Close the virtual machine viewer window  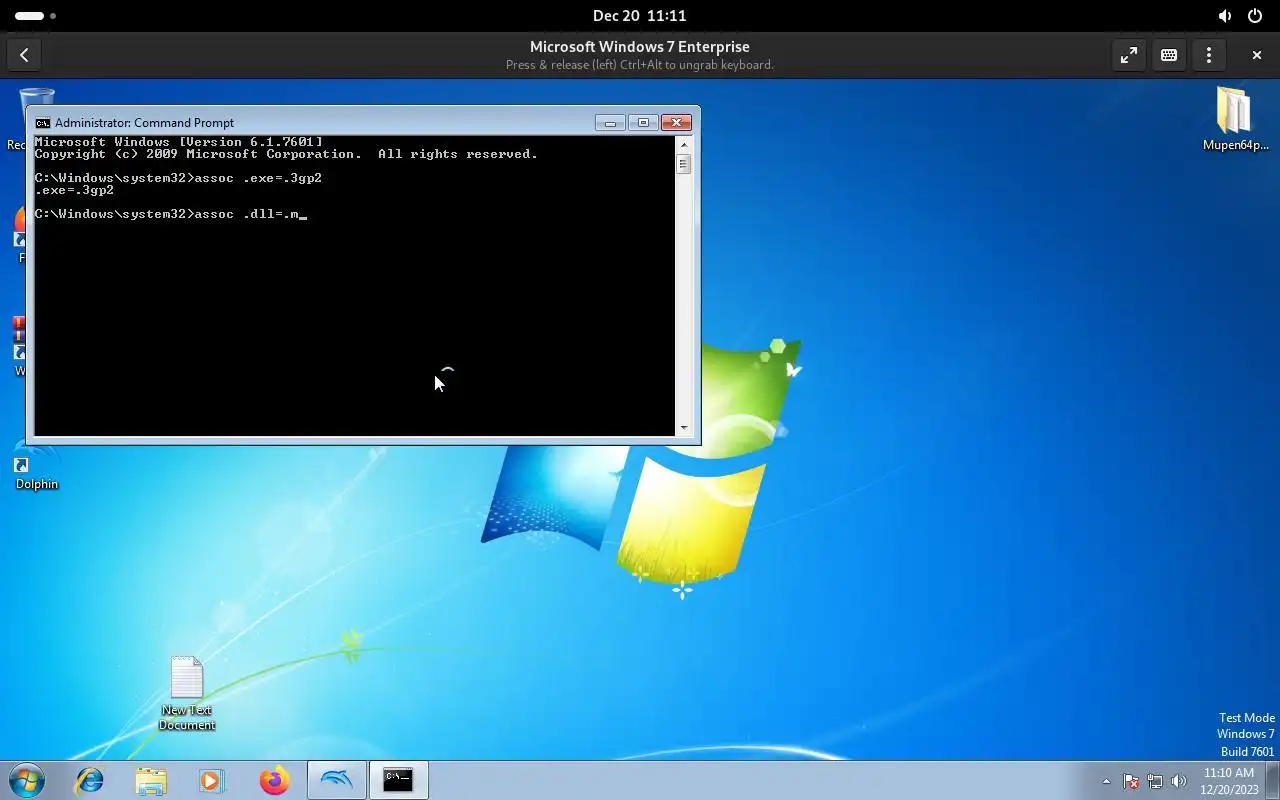(1257, 55)
